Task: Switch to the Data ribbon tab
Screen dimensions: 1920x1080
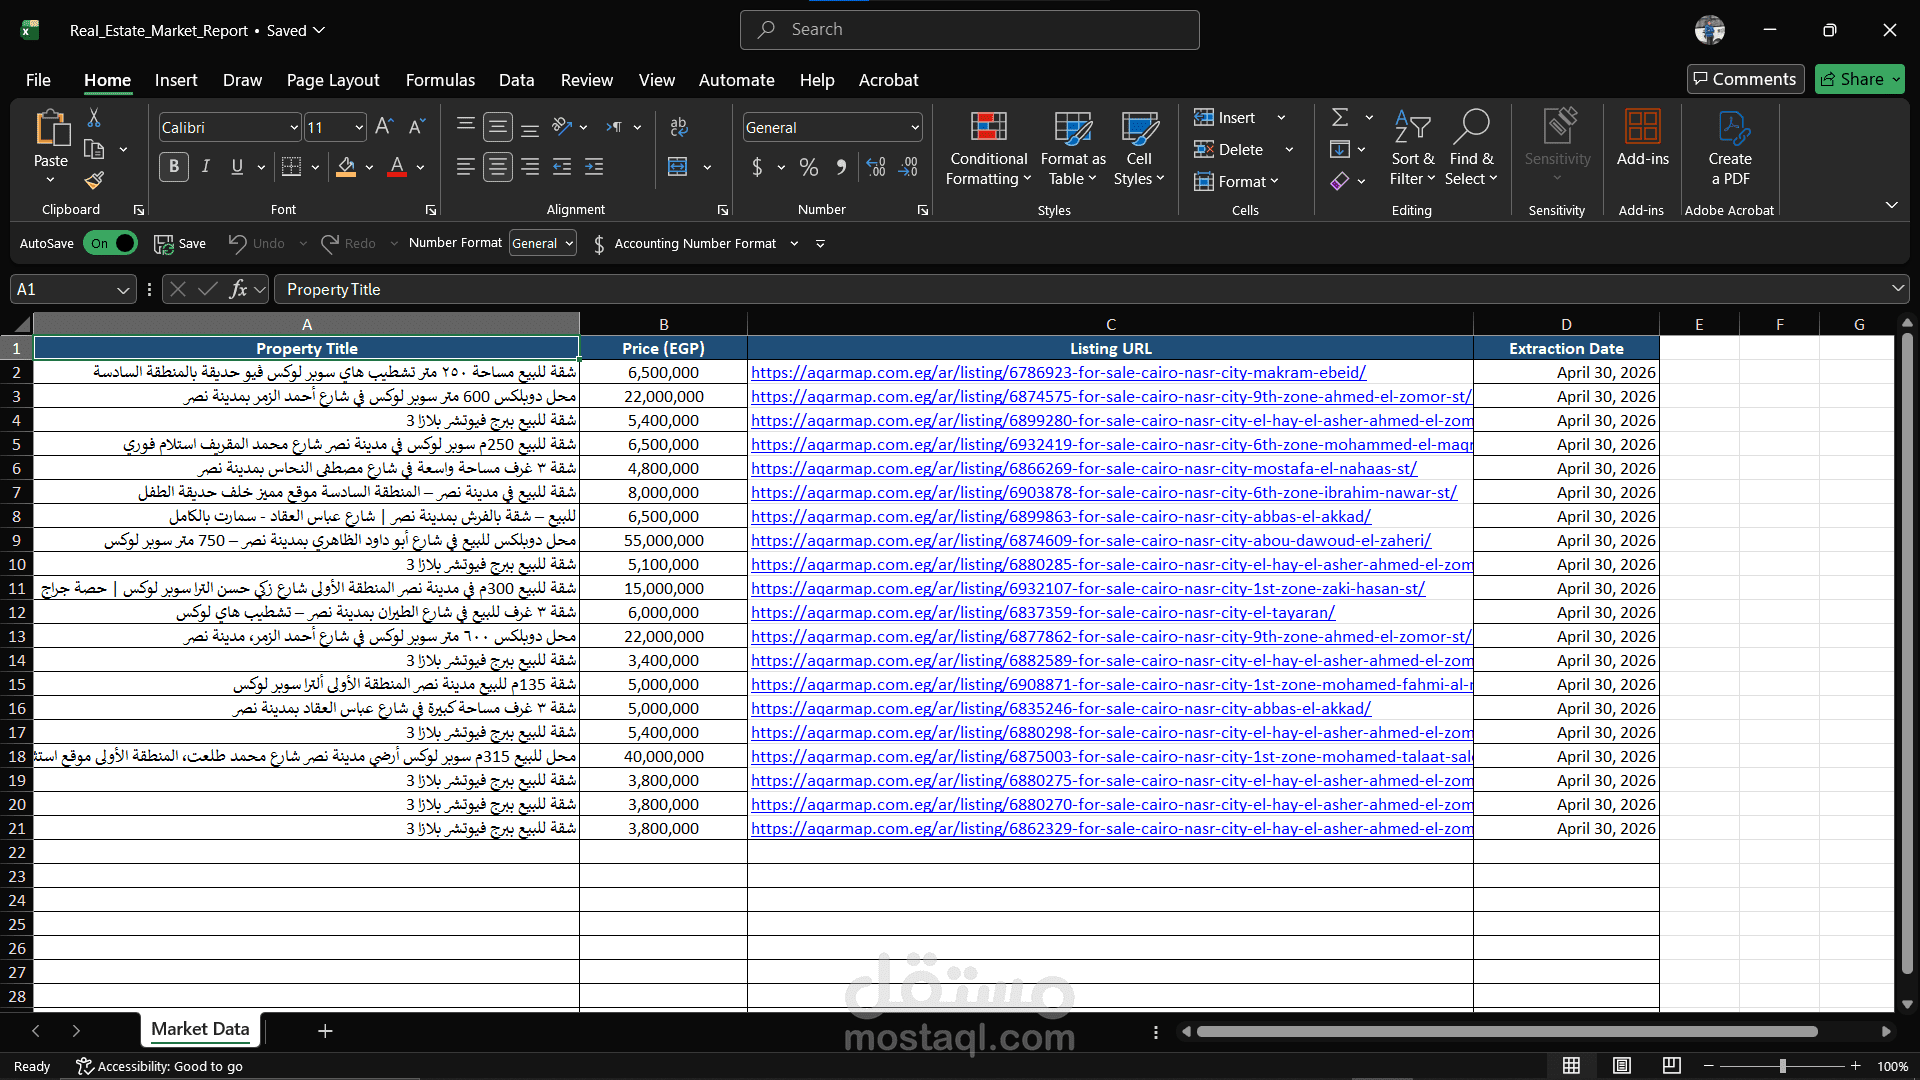Action: tap(516, 80)
